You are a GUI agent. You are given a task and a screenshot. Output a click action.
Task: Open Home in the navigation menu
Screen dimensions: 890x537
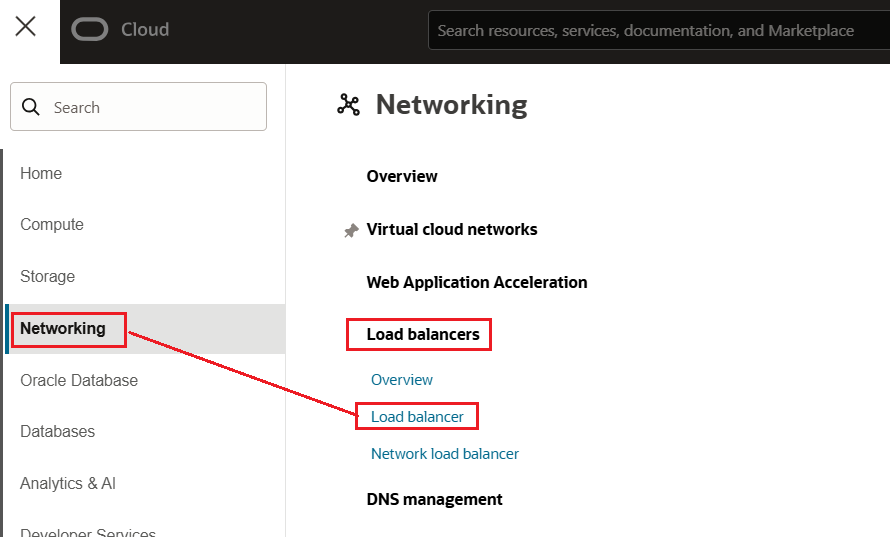coord(41,174)
